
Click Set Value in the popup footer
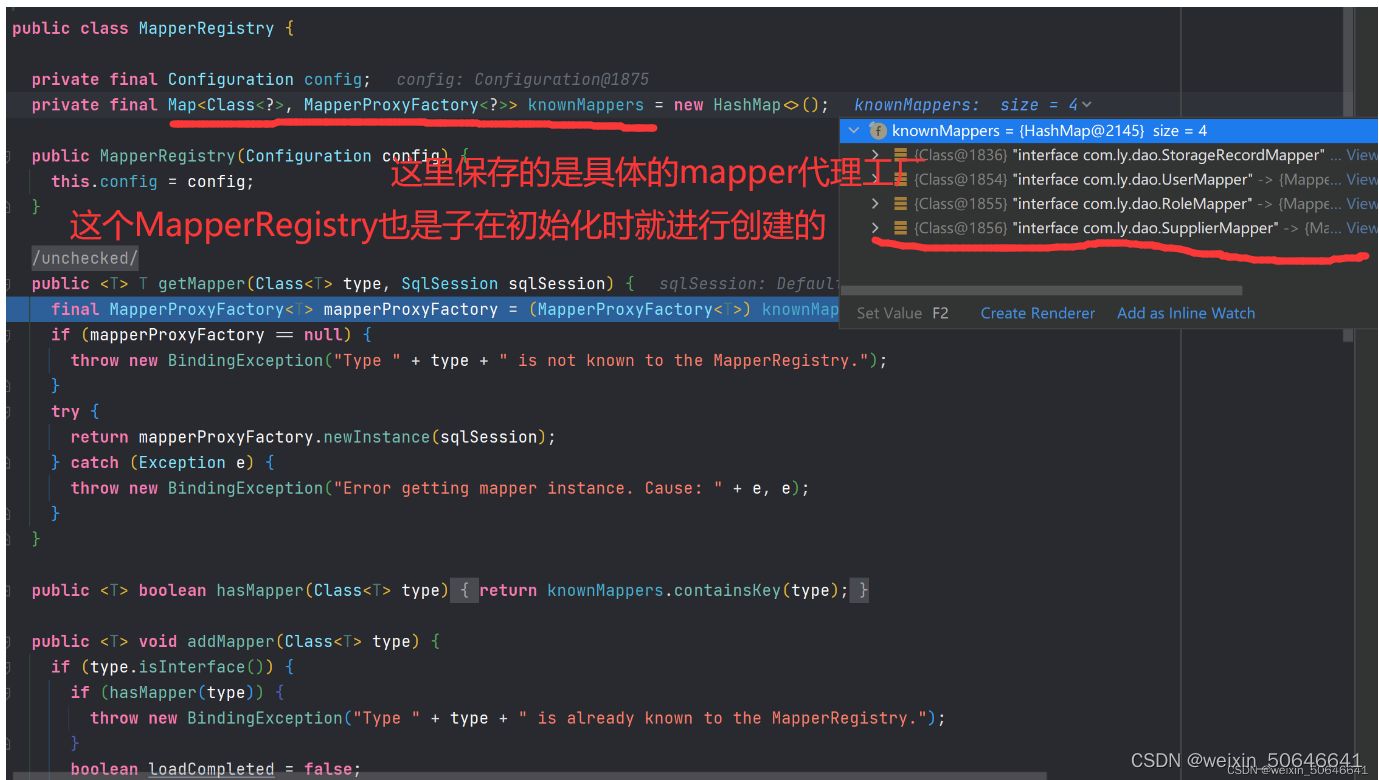click(889, 312)
